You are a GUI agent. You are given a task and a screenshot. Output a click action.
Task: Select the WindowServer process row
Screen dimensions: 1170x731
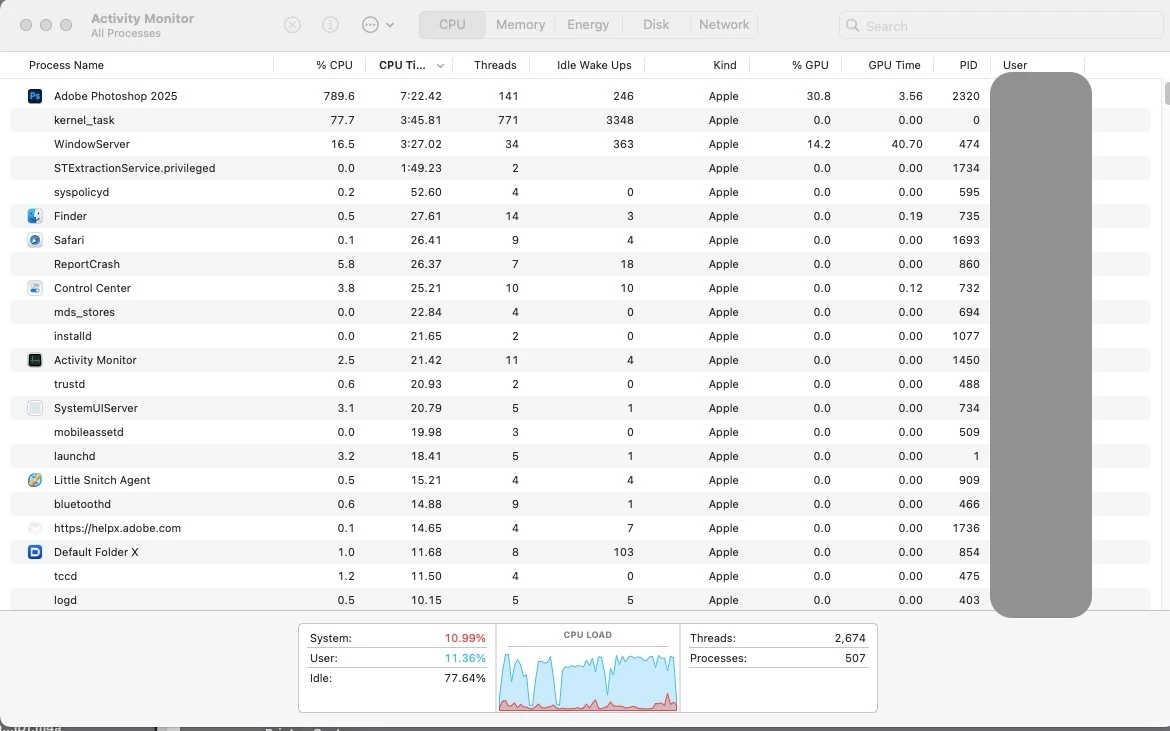(x=581, y=144)
